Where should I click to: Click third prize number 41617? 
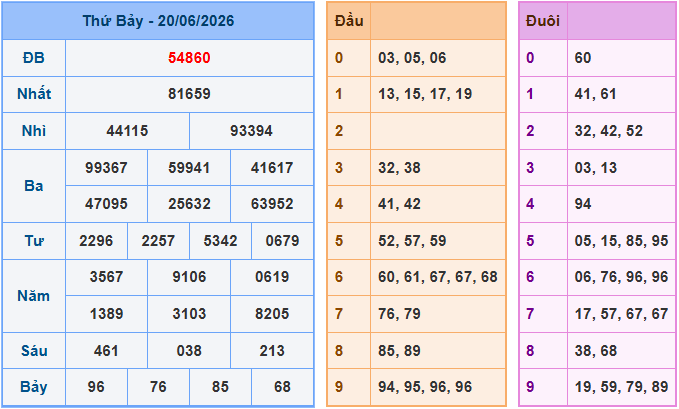tap(272, 168)
